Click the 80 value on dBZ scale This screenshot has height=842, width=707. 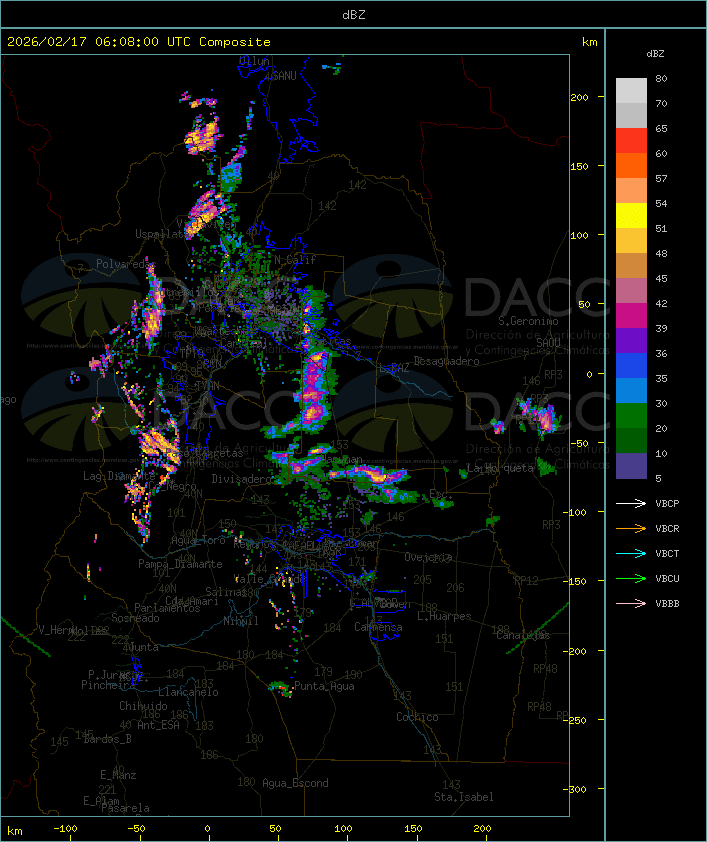(661, 78)
